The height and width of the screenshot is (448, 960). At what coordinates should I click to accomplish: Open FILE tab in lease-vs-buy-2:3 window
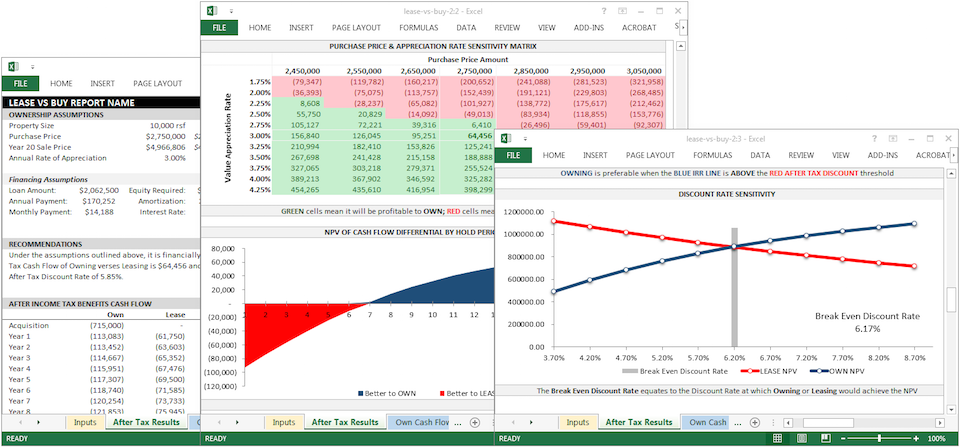[x=513, y=155]
